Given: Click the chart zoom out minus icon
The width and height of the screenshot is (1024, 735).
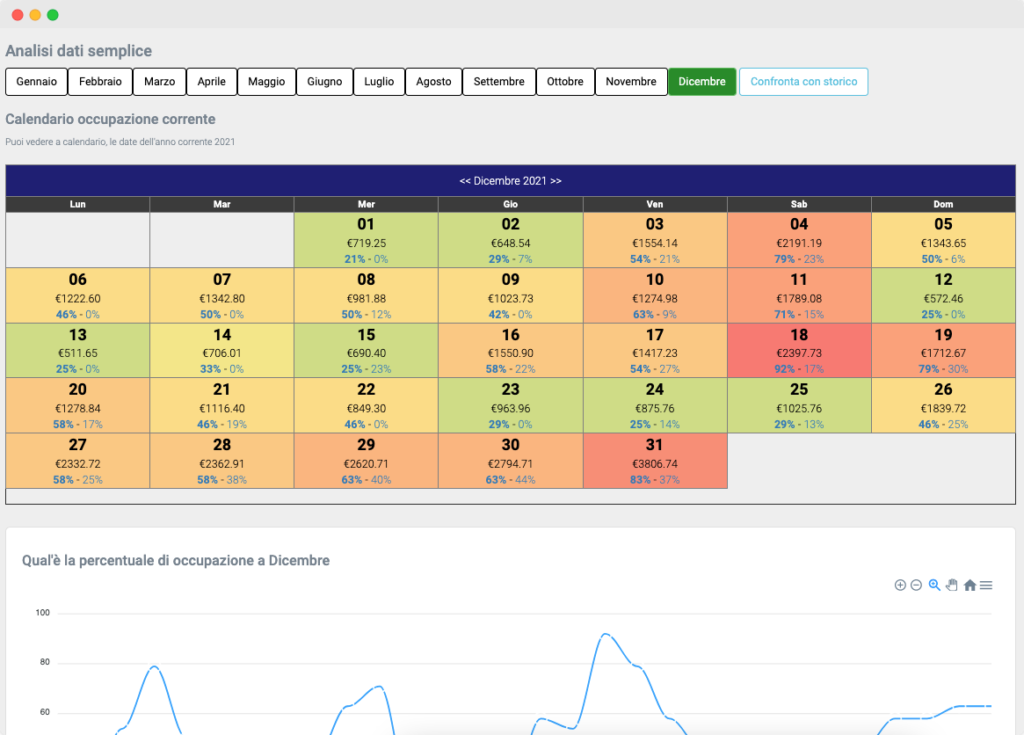Looking at the screenshot, I should 916,585.
